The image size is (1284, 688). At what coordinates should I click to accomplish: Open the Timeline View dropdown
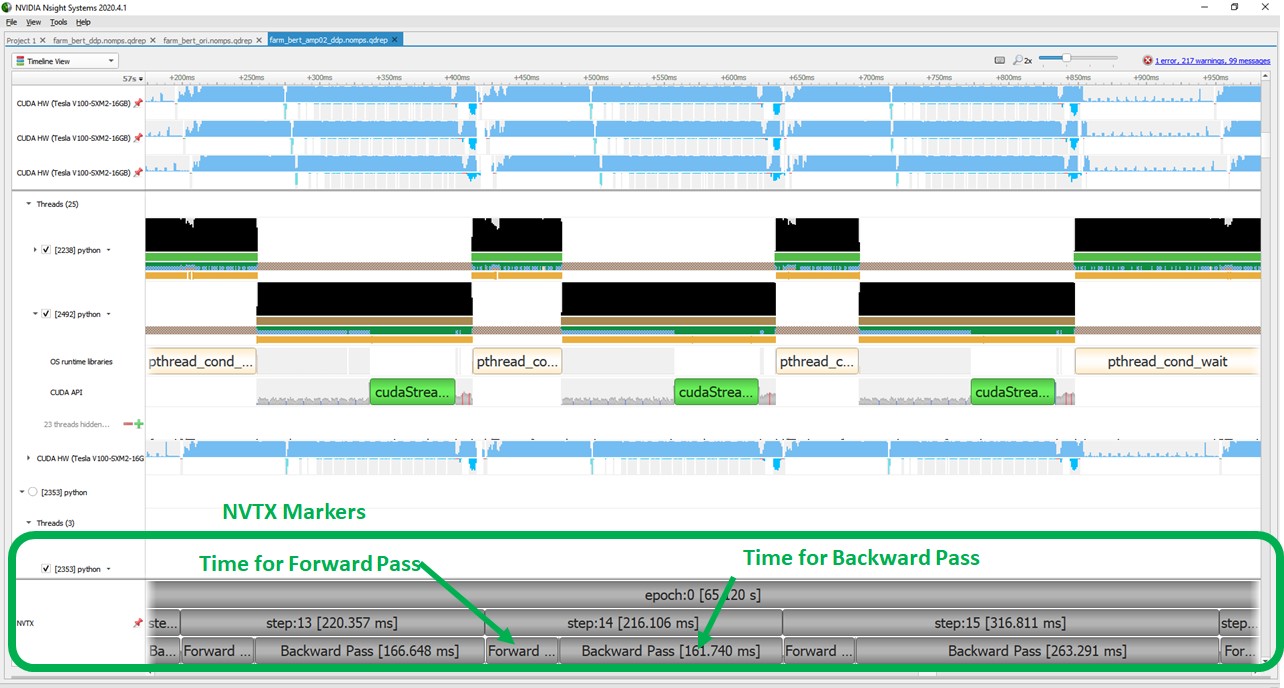coord(64,60)
